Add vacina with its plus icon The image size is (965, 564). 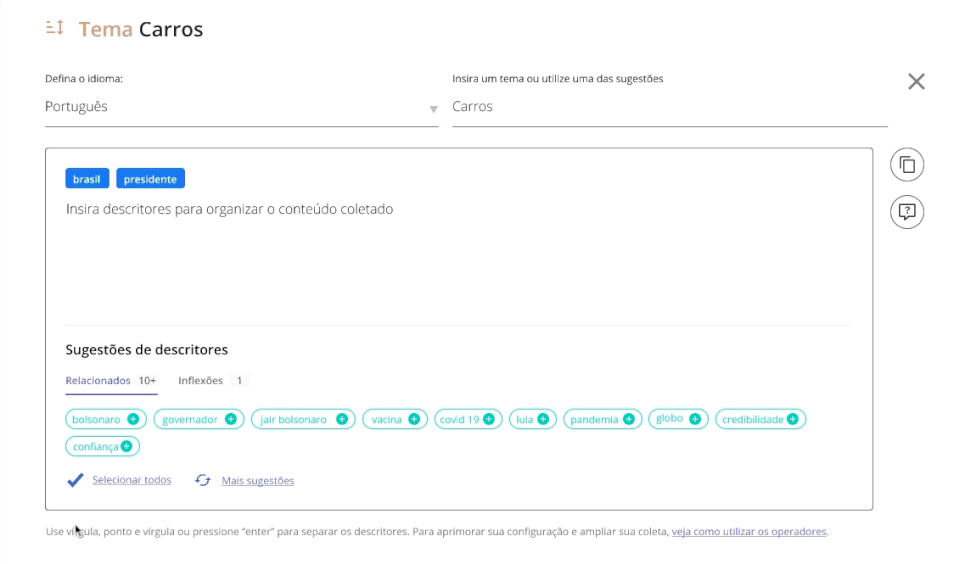point(414,419)
